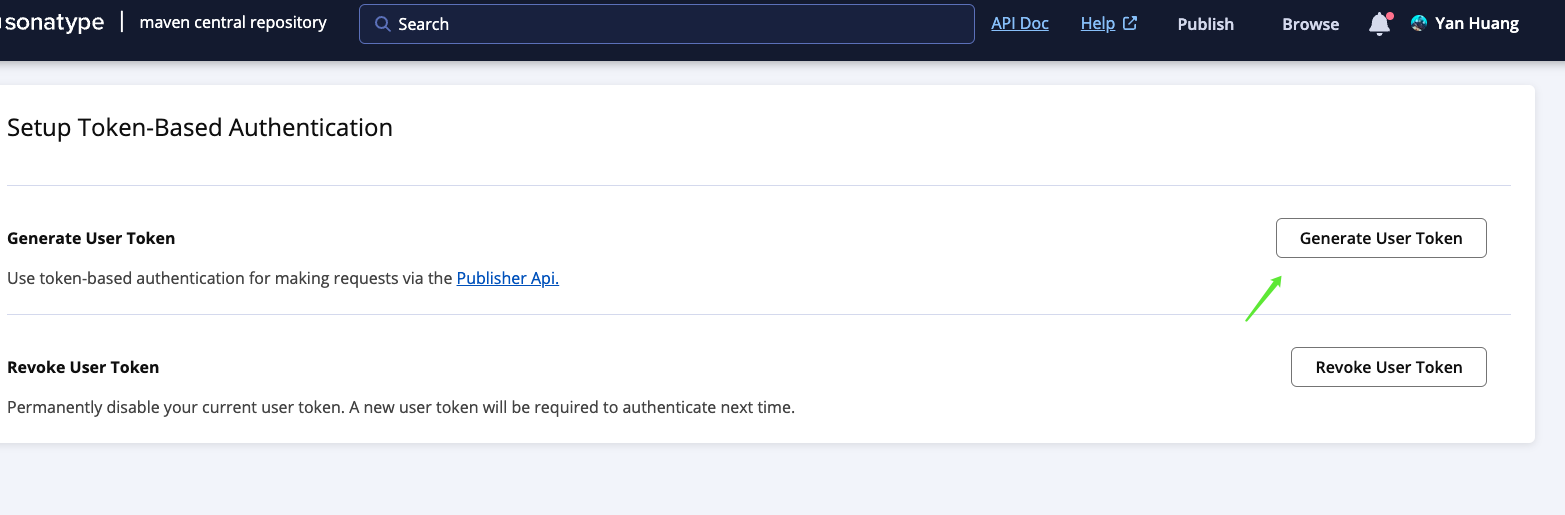Click the magnifier icon in search bar
Screen dimensions: 1565x515
tap(382, 24)
